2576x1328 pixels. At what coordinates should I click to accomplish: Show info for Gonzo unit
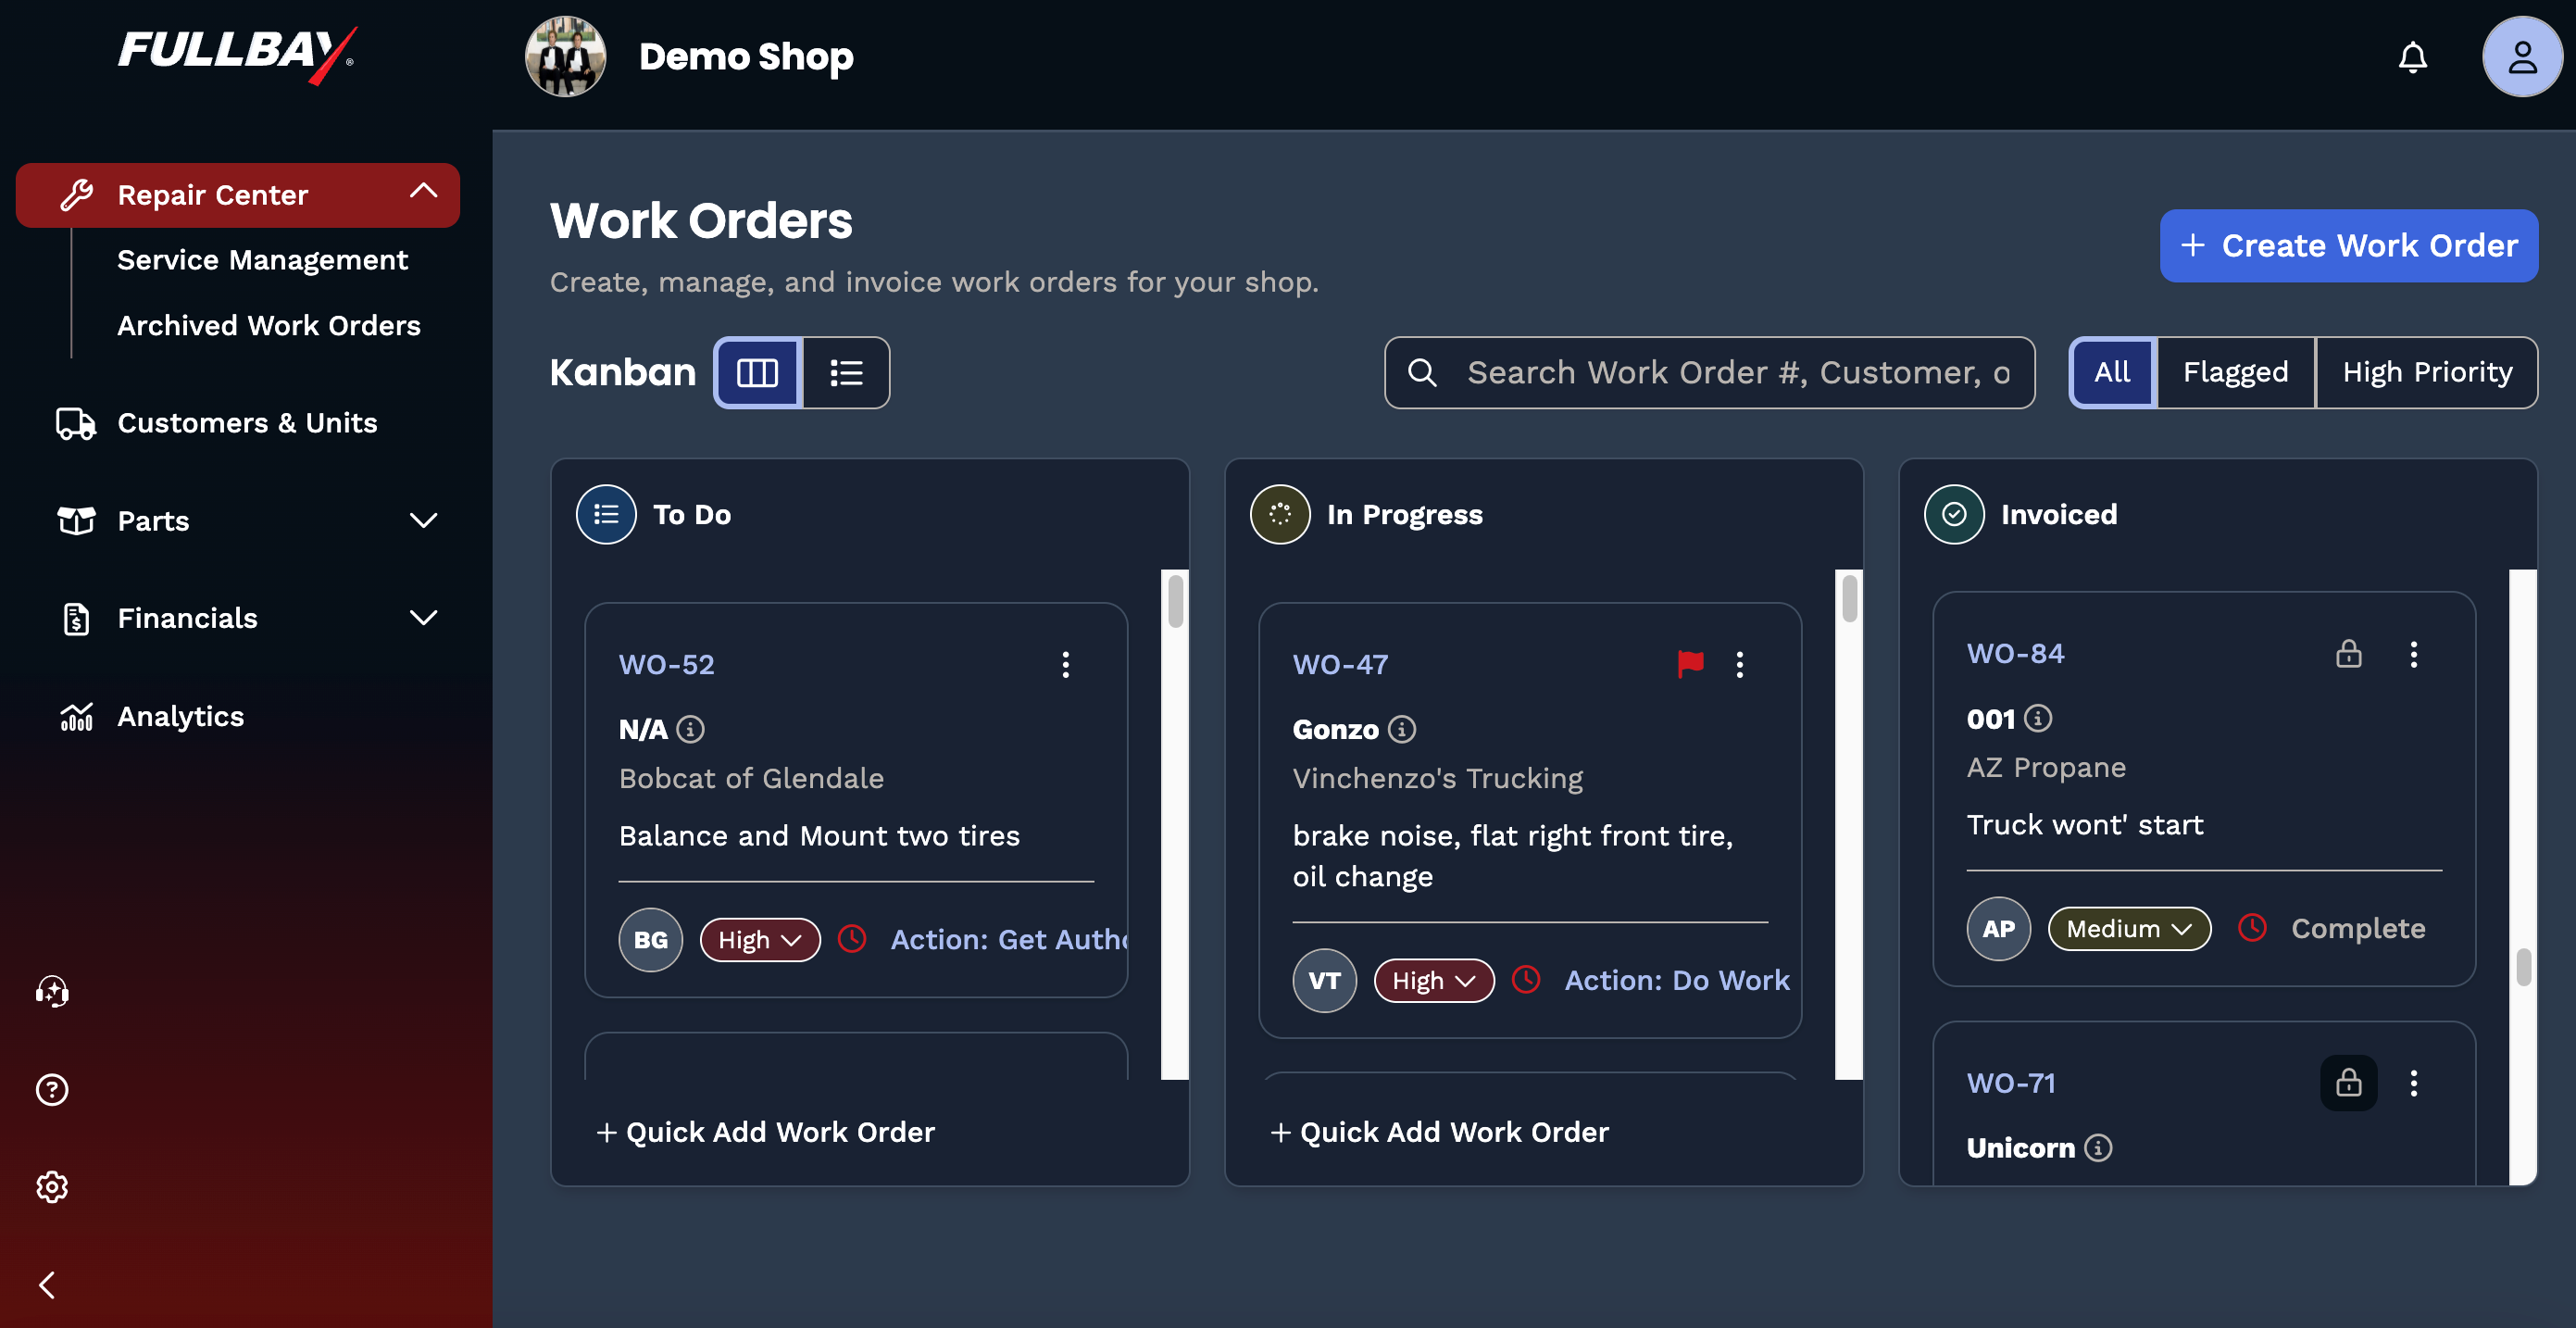point(1402,730)
